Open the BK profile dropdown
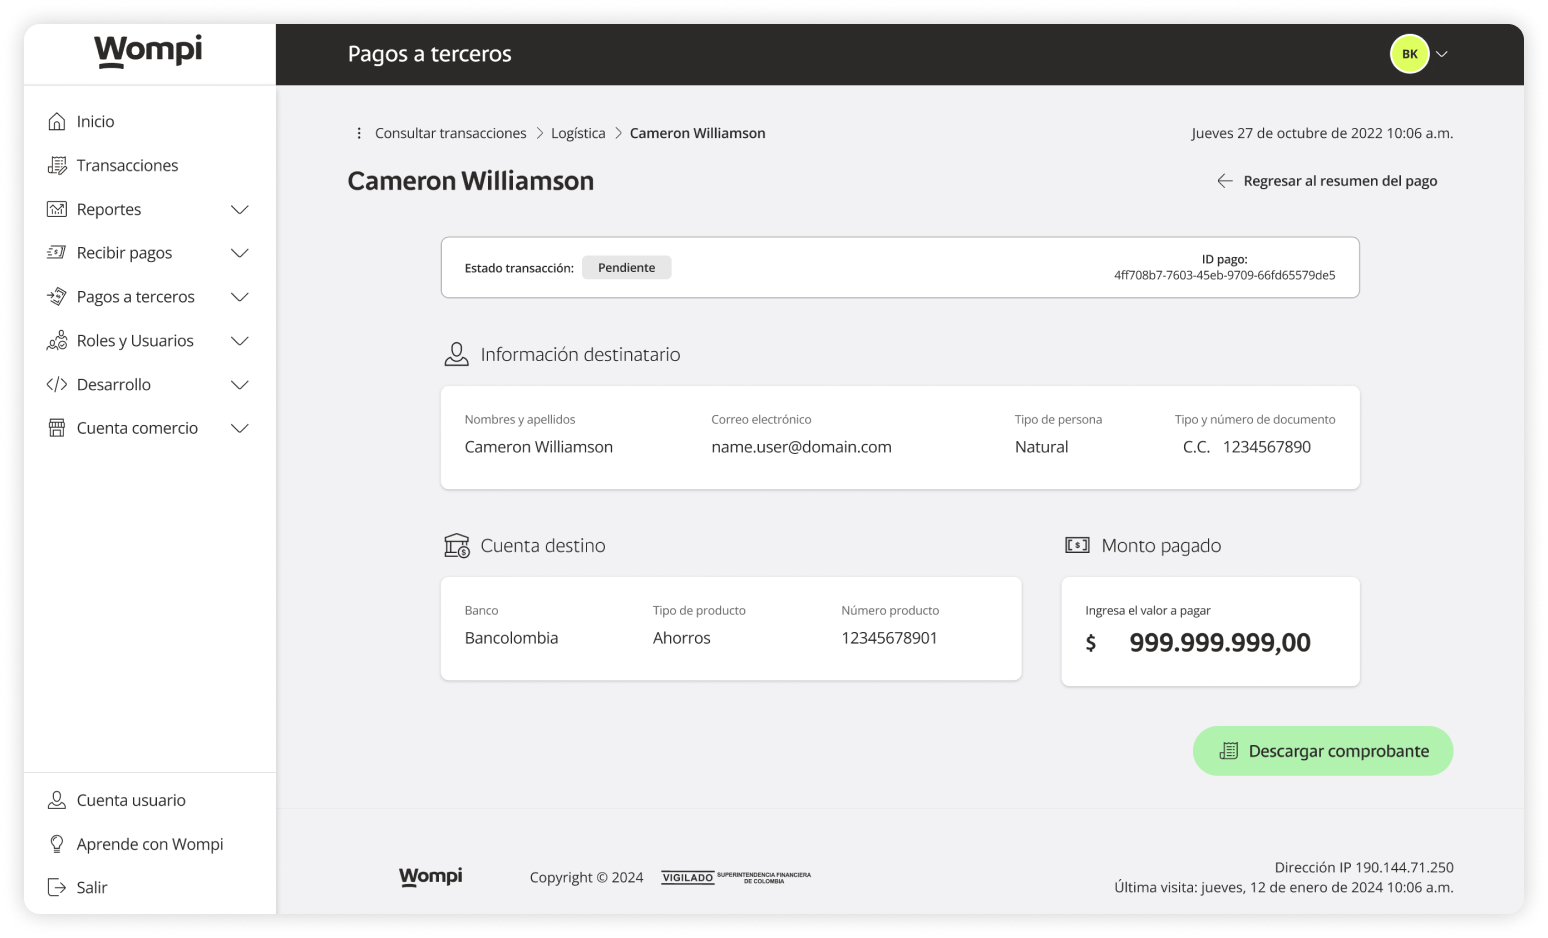 (1419, 54)
